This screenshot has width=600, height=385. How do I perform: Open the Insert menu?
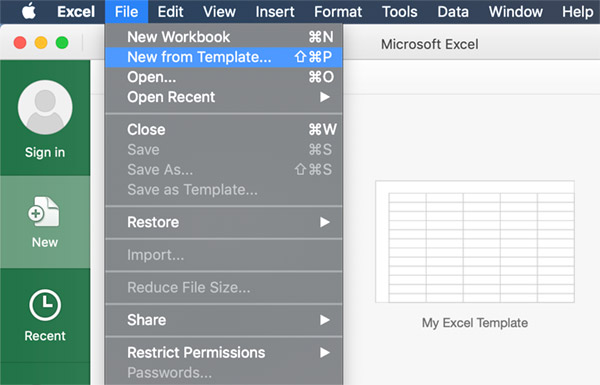click(x=275, y=12)
